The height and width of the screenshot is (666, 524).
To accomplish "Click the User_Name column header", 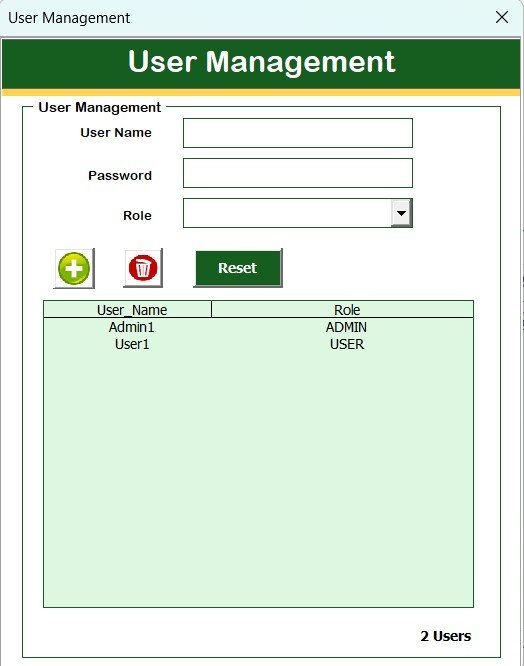I will point(128,310).
